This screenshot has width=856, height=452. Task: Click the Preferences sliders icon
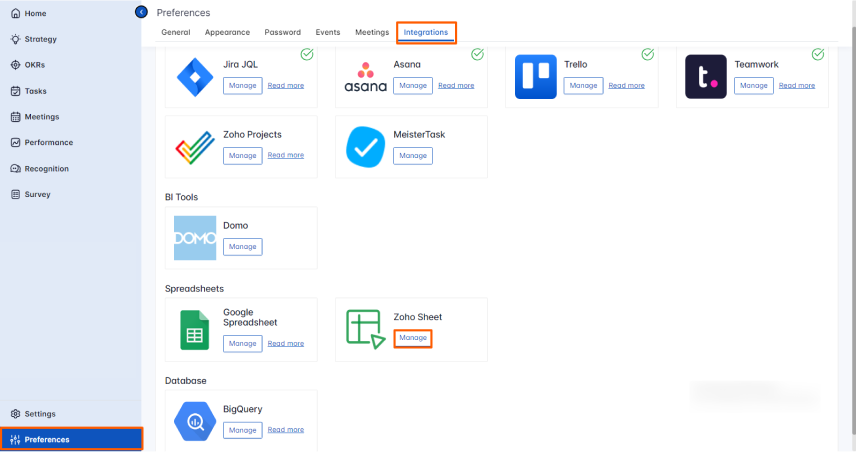(15, 439)
